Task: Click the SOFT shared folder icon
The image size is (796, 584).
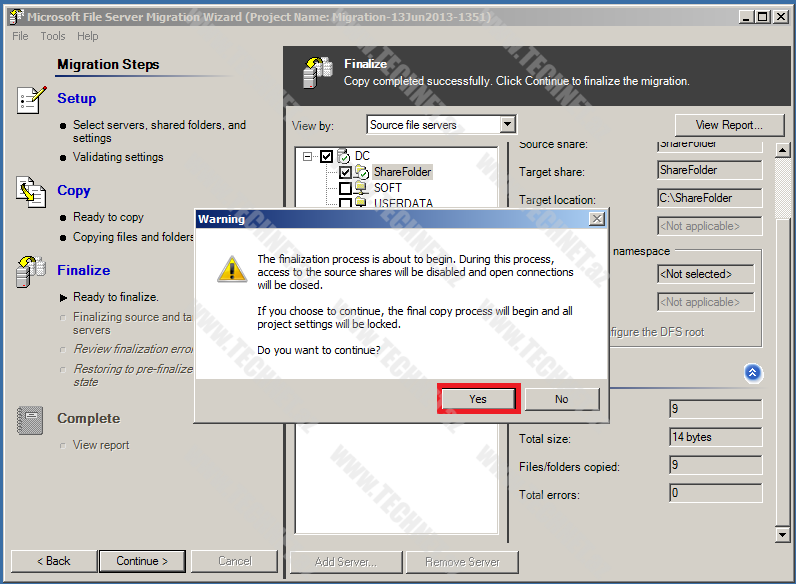Action: pyautogui.click(x=361, y=188)
